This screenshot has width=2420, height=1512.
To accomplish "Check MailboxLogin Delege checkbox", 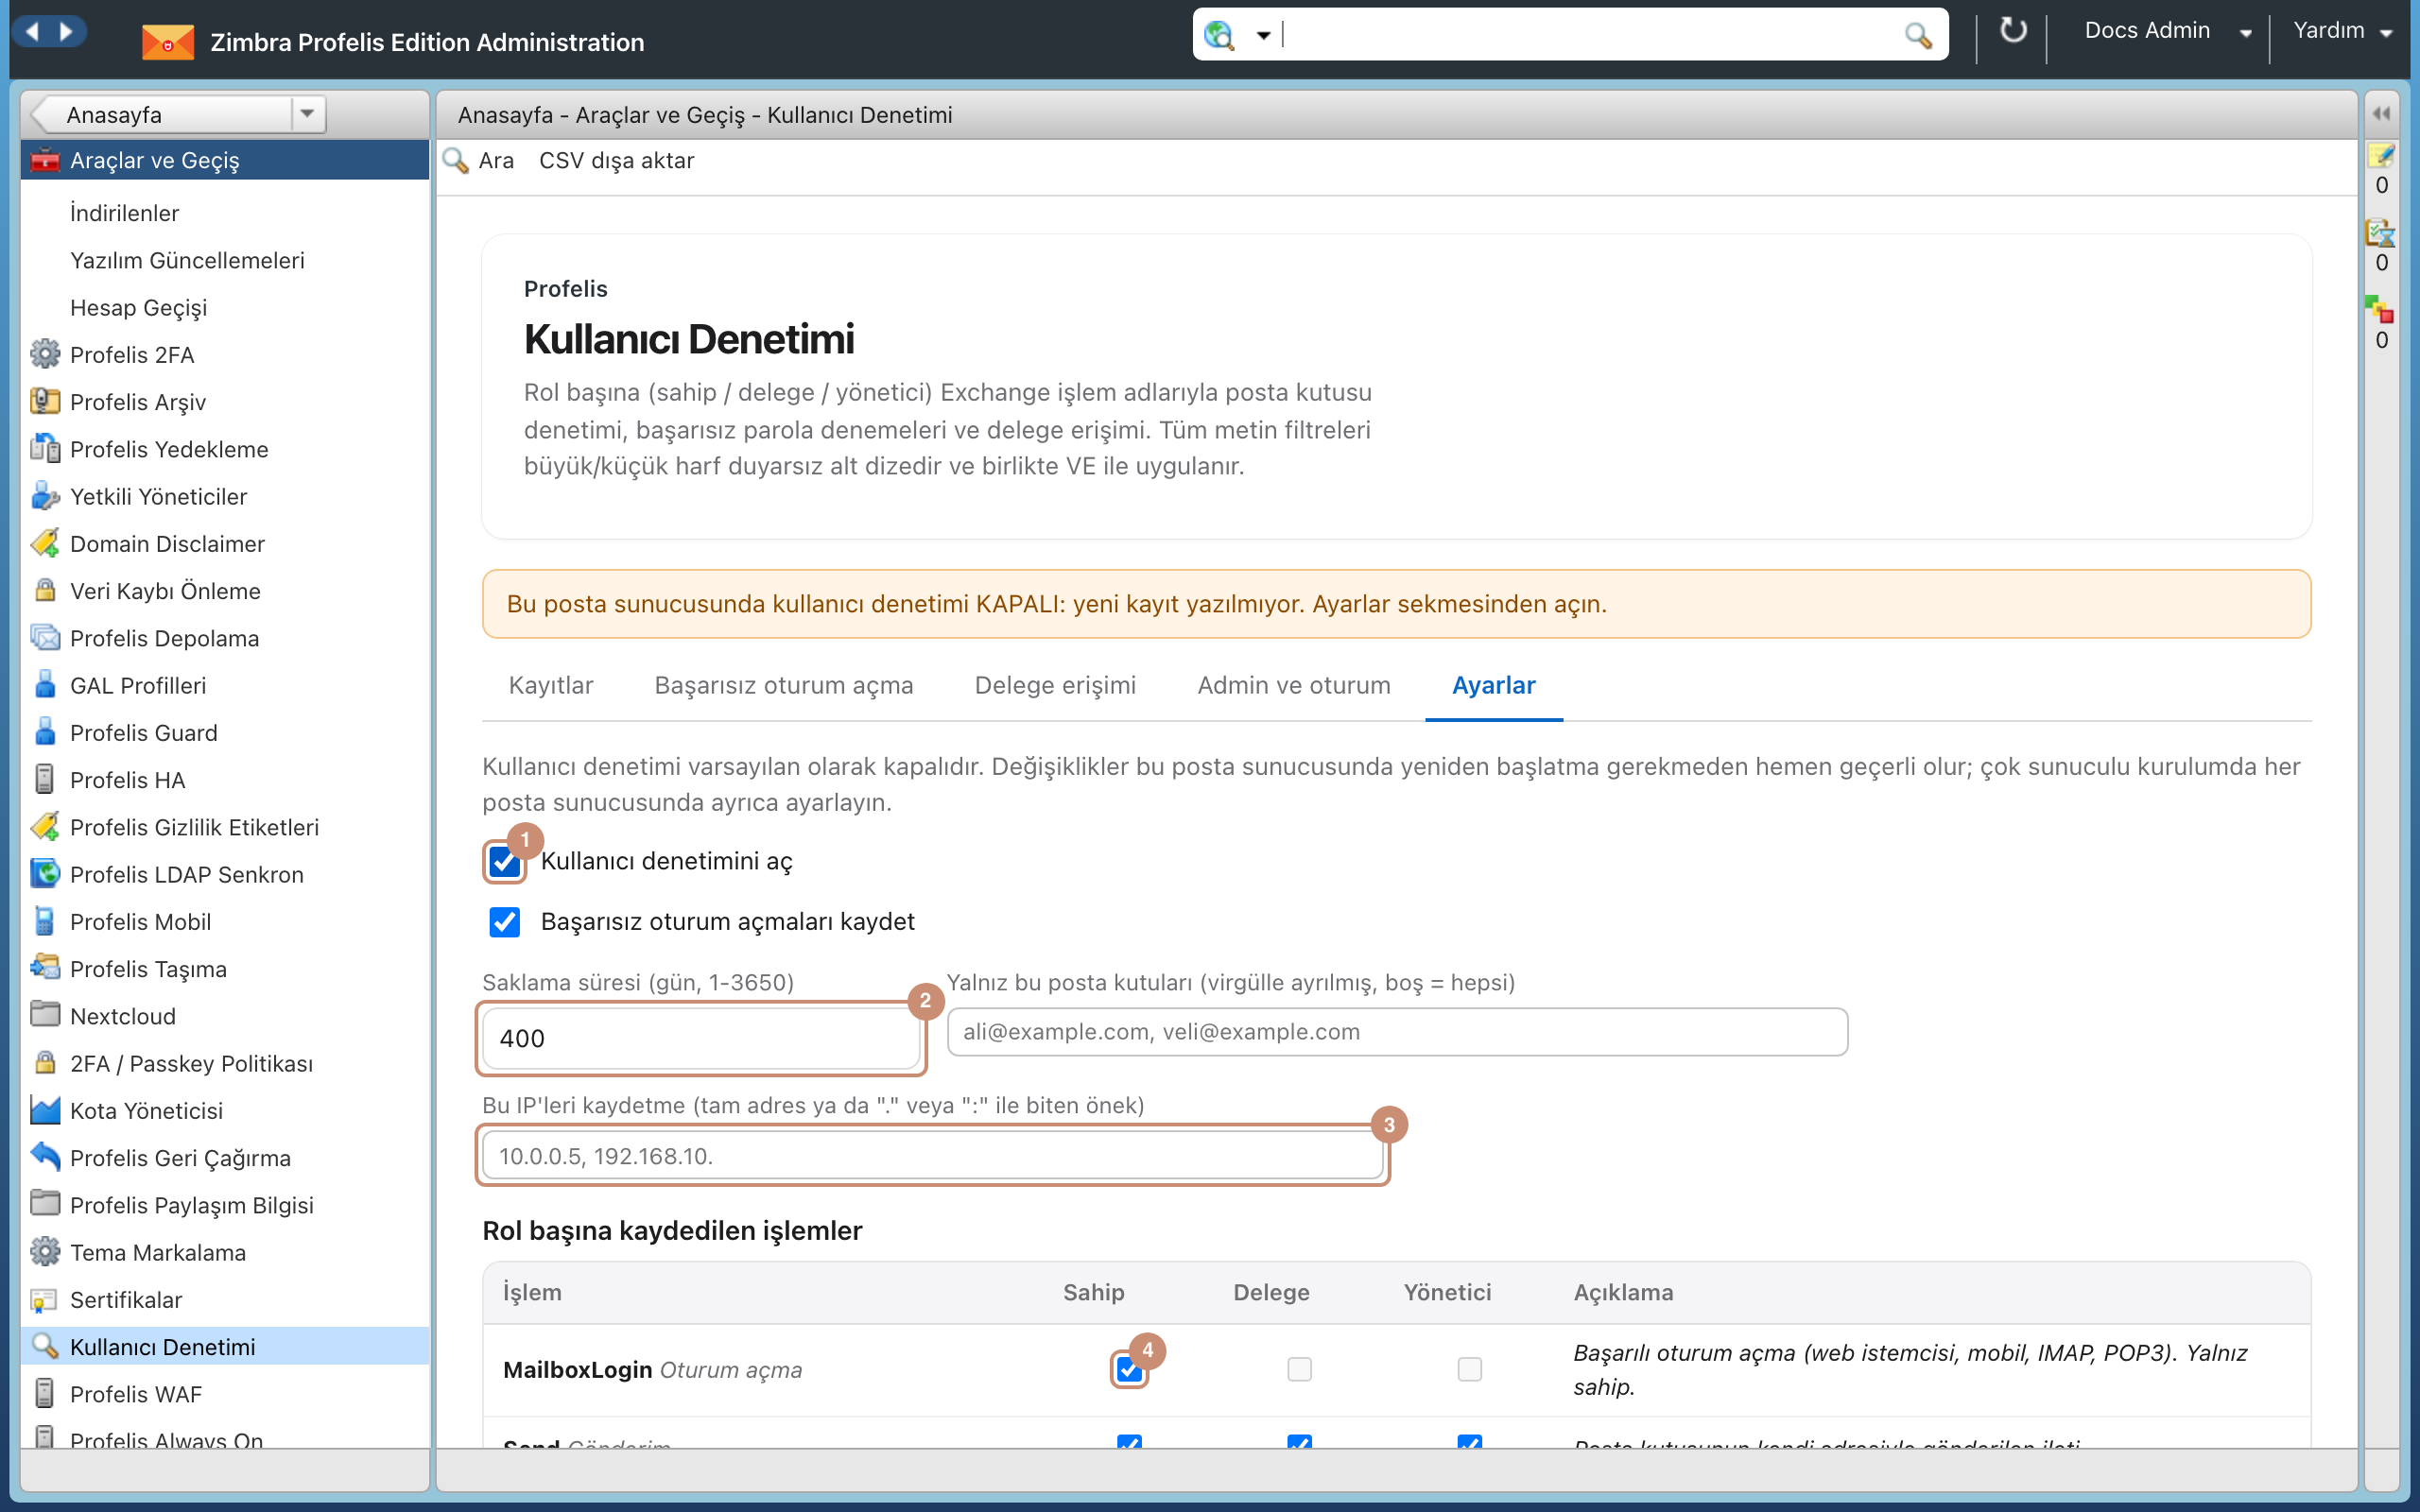I will [1299, 1369].
